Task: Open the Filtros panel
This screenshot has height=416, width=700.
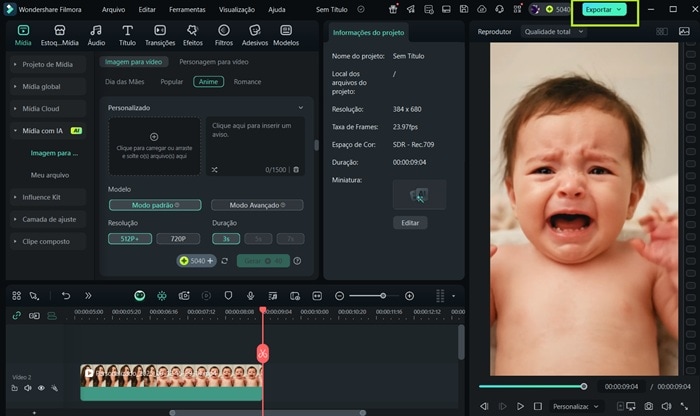Action: coord(224,35)
